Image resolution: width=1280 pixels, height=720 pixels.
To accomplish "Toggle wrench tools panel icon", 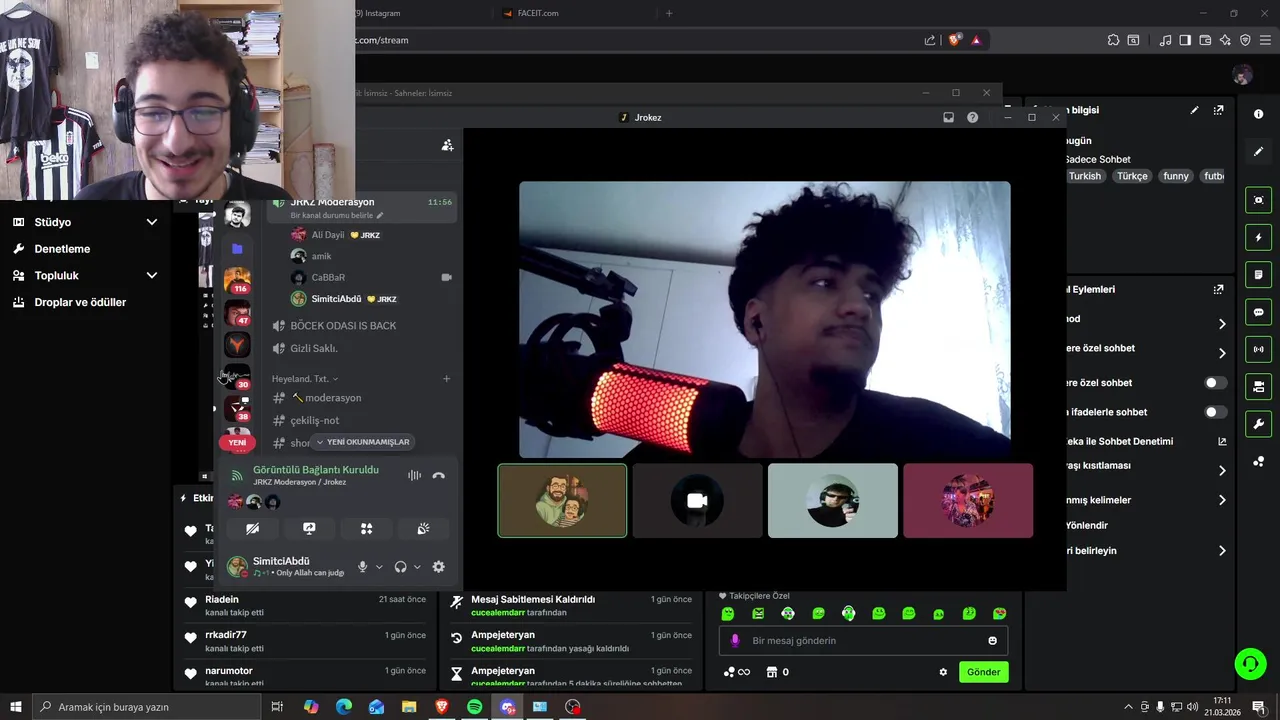I will click(1258, 424).
